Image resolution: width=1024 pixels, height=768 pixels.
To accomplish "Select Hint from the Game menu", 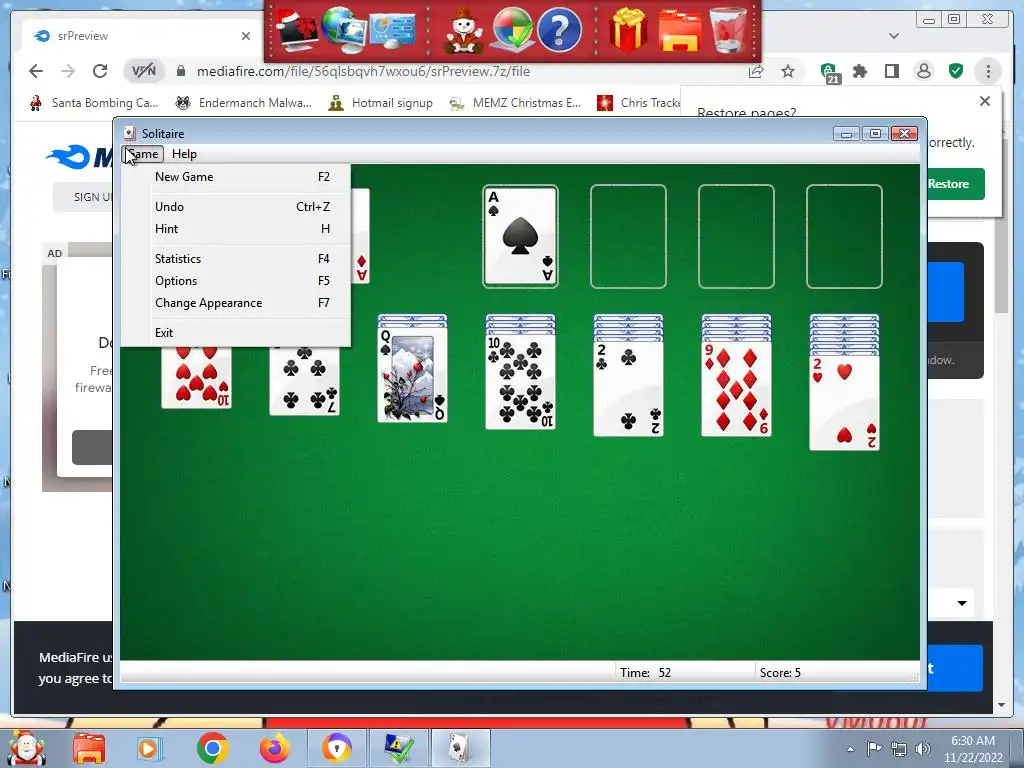I will 242,229.
